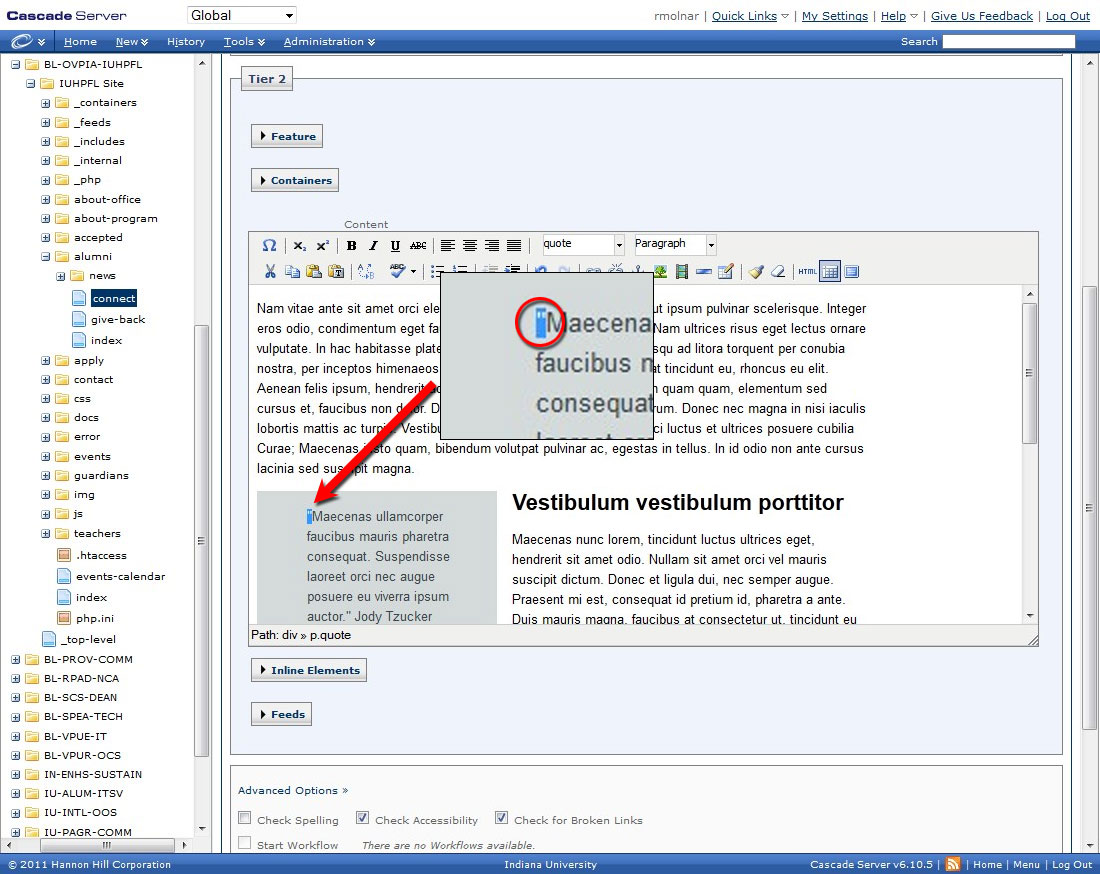Click Give Us Feedback link
This screenshot has width=1100, height=874.
981,16
